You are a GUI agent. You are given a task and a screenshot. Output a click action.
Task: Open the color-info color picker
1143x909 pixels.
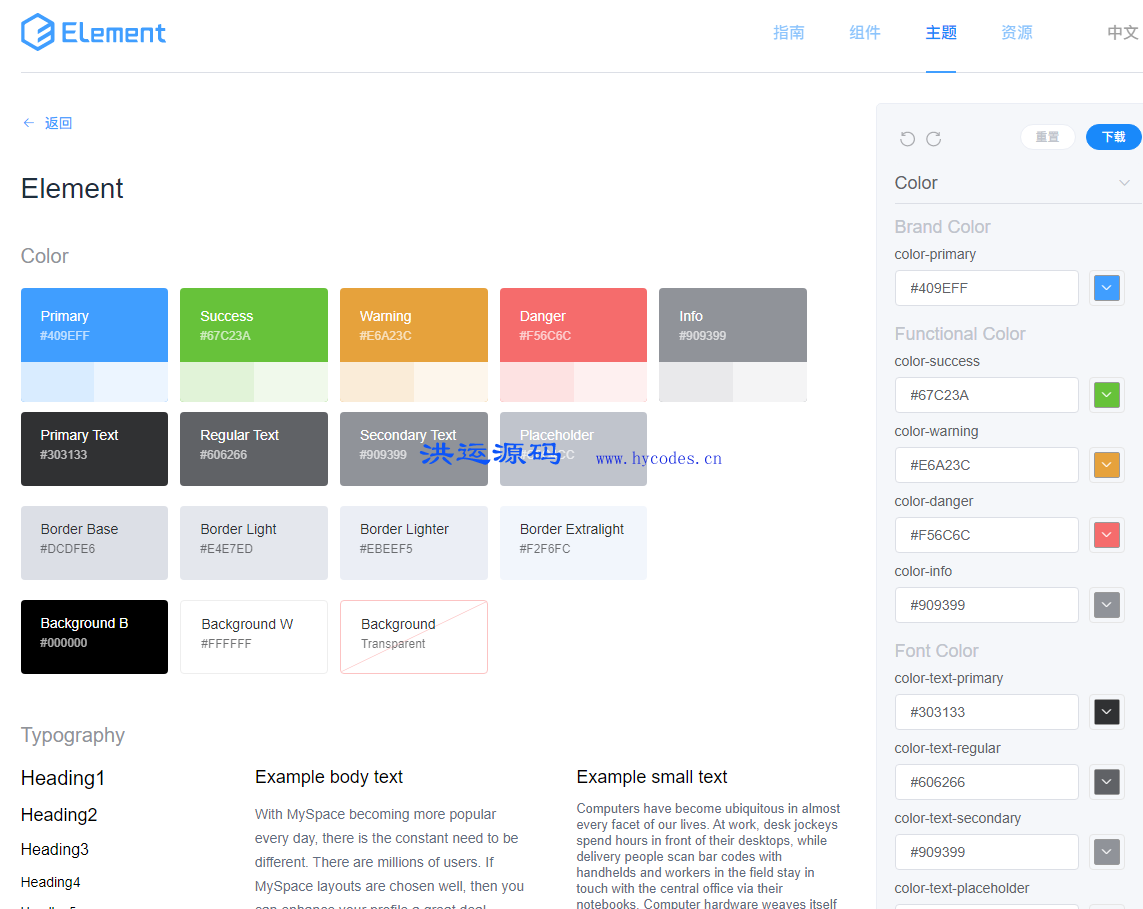point(1107,605)
